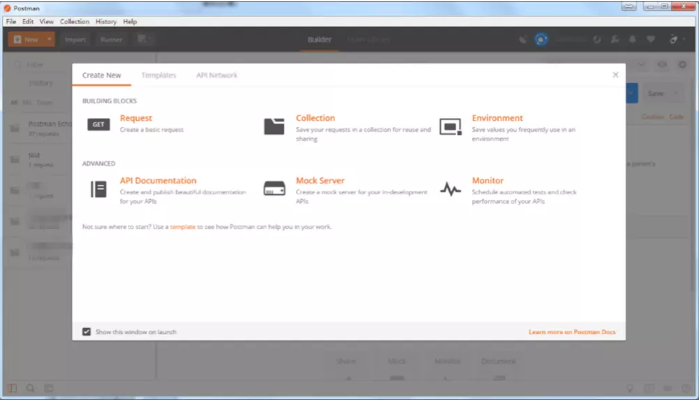Image resolution: width=699 pixels, height=400 pixels.
Task: Click the Collection folder icon
Action: pyautogui.click(x=274, y=126)
